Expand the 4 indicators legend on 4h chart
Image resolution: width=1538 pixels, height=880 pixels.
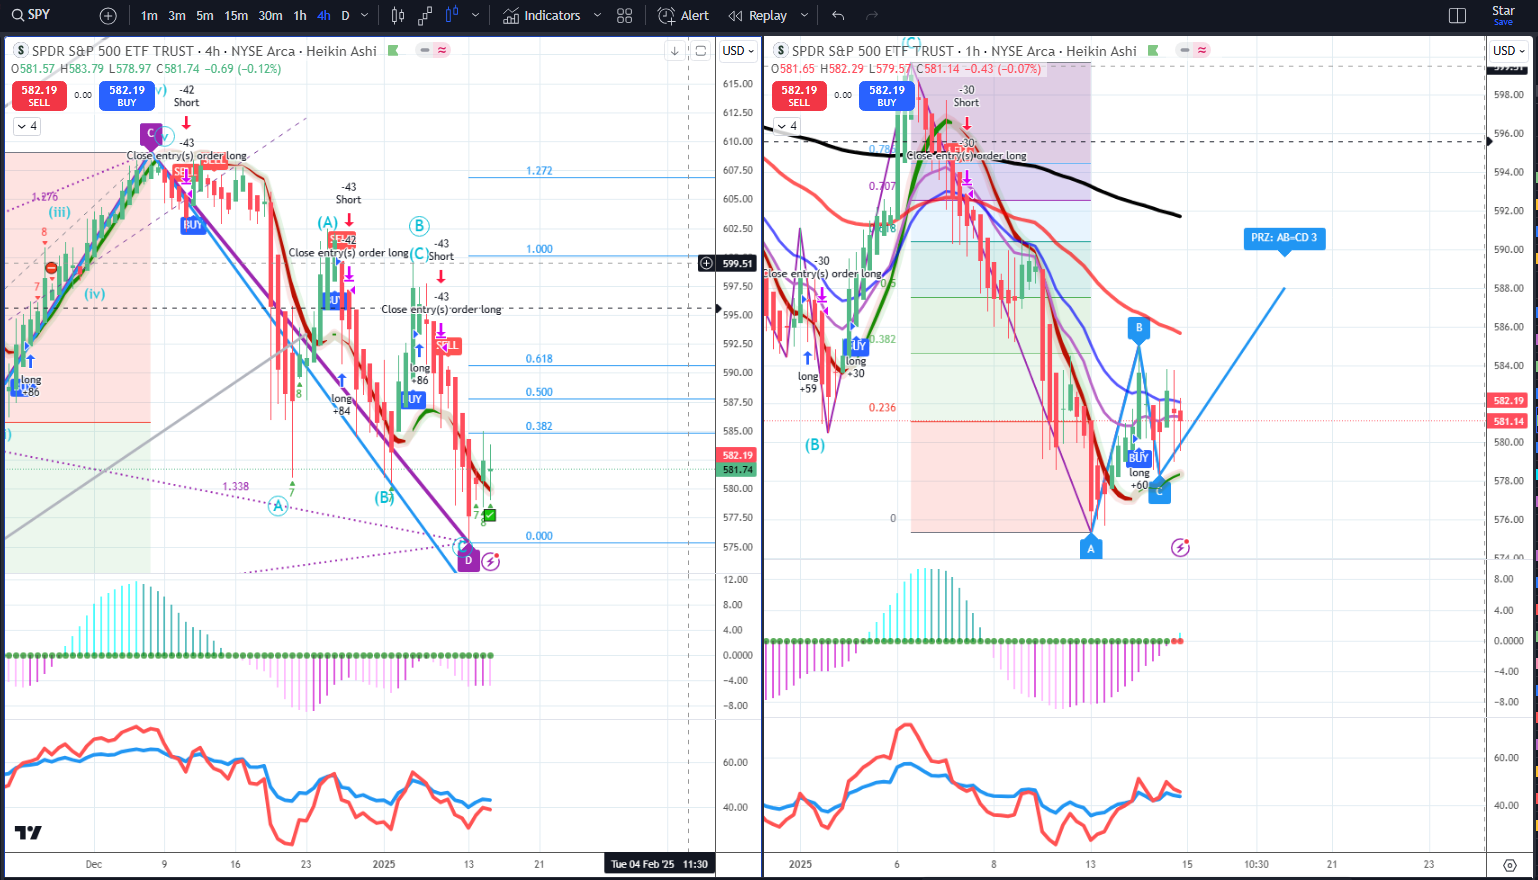pyautogui.click(x=27, y=126)
